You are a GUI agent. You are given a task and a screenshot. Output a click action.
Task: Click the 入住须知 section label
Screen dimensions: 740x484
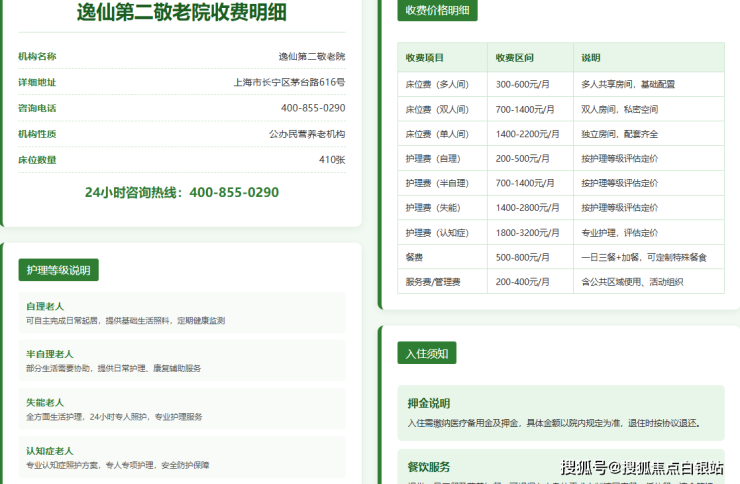click(427, 353)
